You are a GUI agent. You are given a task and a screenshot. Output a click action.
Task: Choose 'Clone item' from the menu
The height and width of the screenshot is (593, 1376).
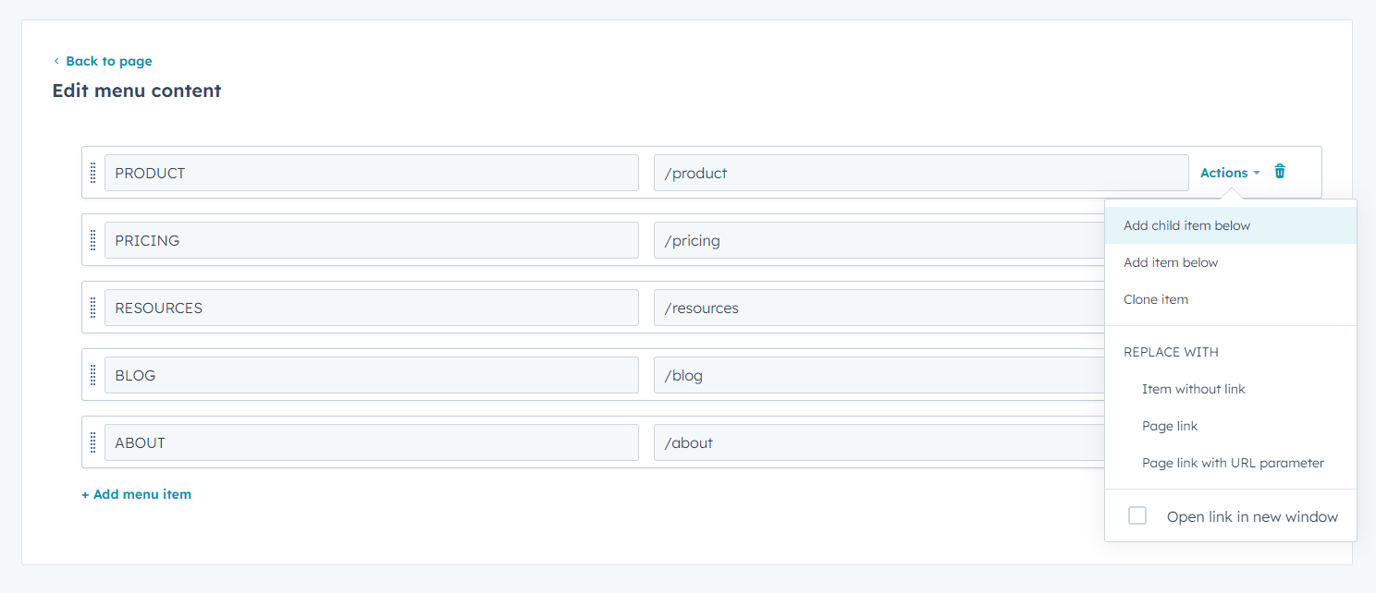pyautogui.click(x=1156, y=299)
